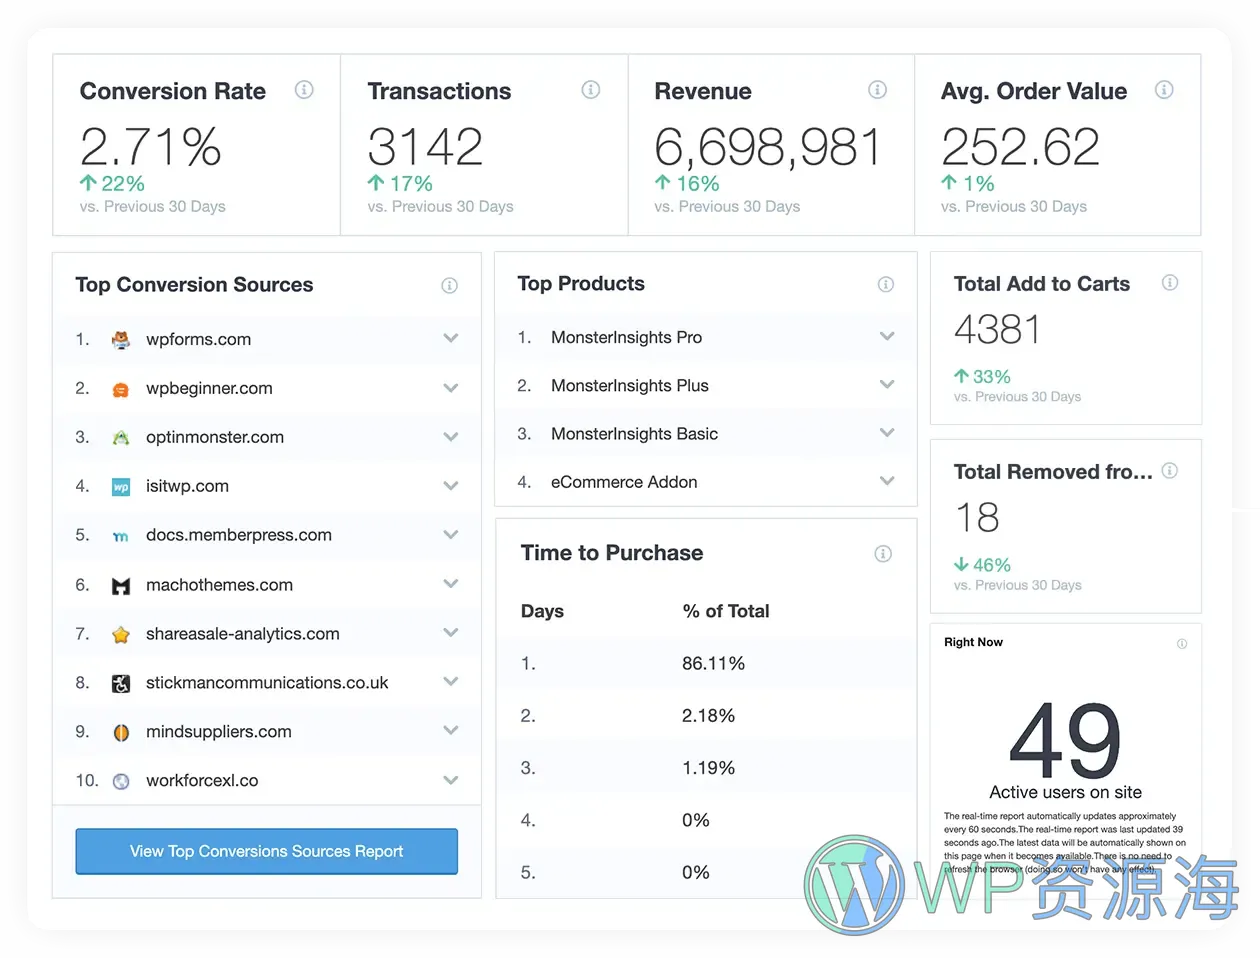Click the isitwp.com favicon
The image size is (1260, 958).
point(121,487)
